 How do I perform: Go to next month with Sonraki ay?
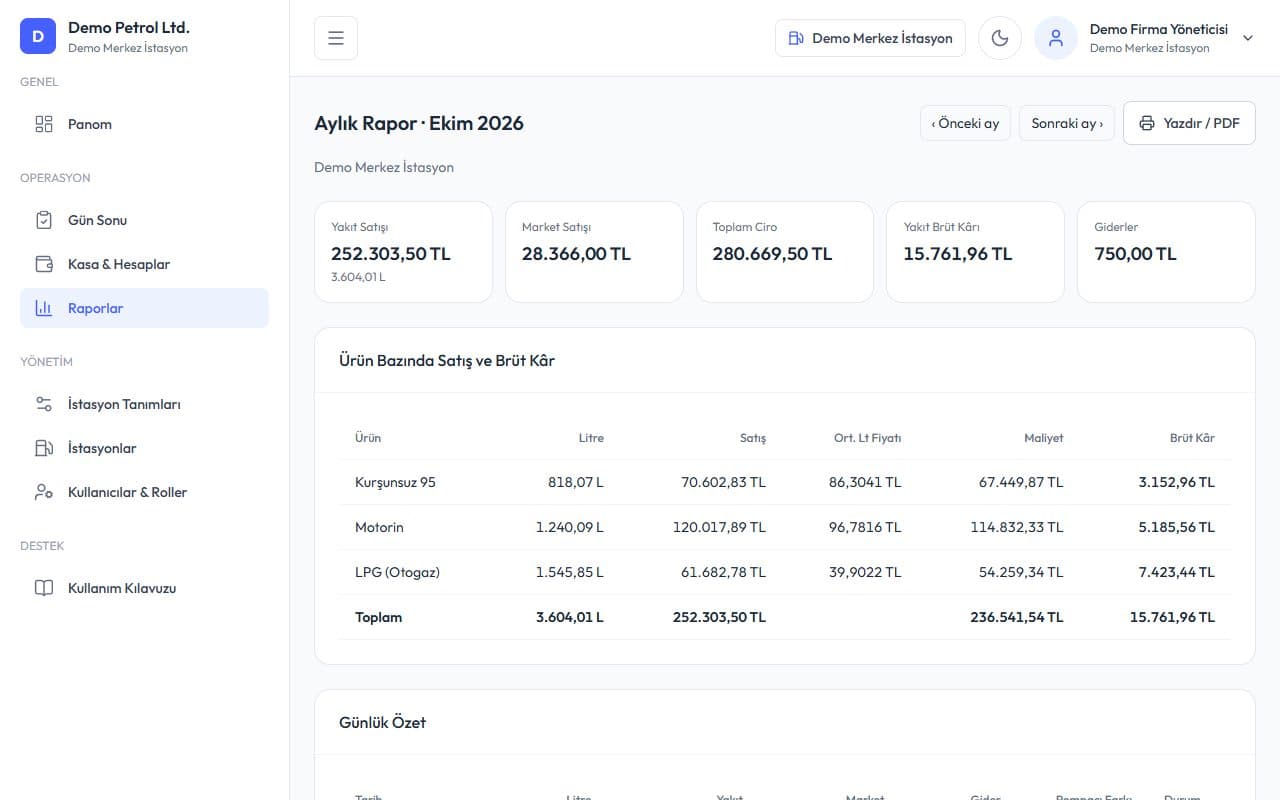(1067, 123)
